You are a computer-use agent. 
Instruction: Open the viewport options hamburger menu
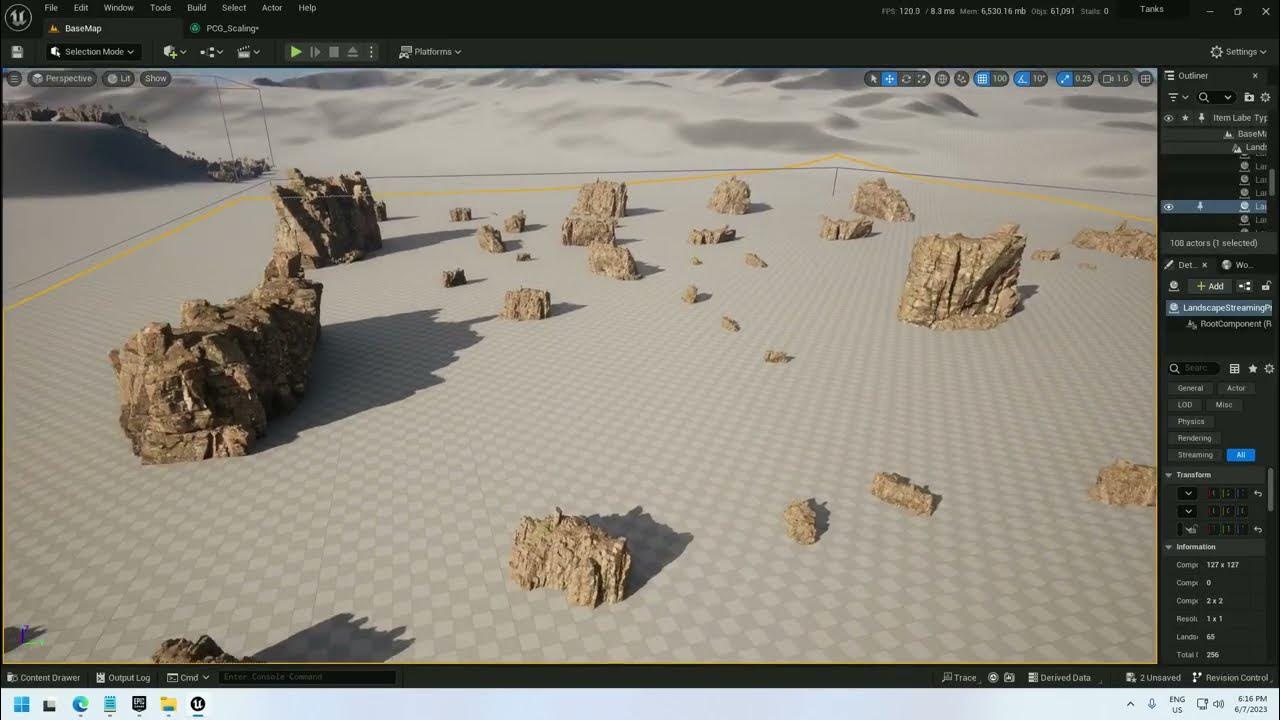pos(14,78)
